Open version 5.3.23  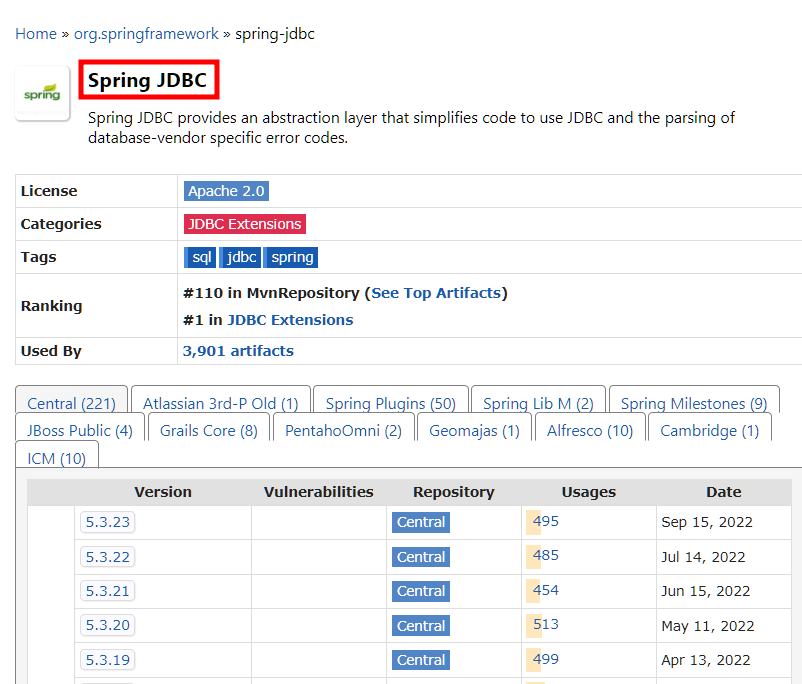coord(107,522)
